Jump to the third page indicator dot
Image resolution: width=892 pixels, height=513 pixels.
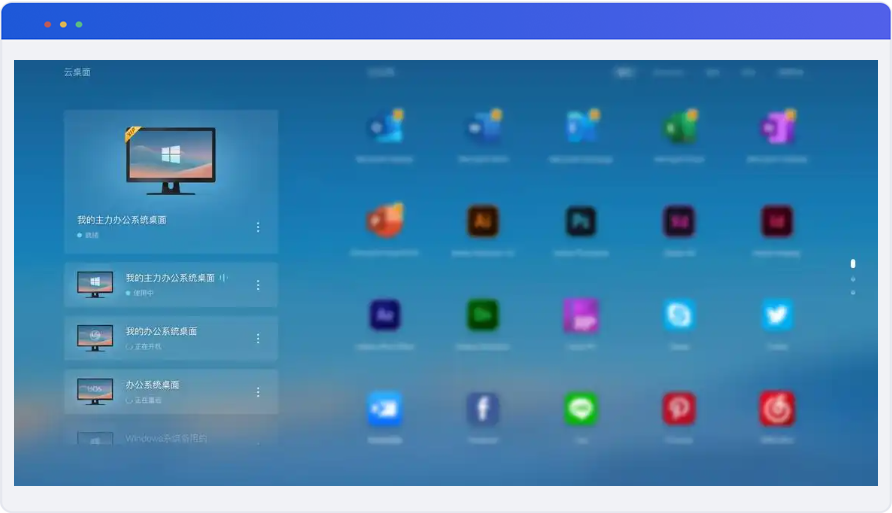[x=853, y=293]
